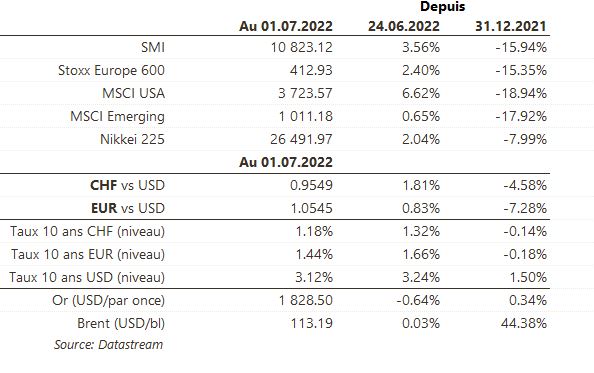Viewport: 594px width, 373px height.
Task: Select the Taux 10 ans CHF label
Action: pyautogui.click(x=88, y=231)
